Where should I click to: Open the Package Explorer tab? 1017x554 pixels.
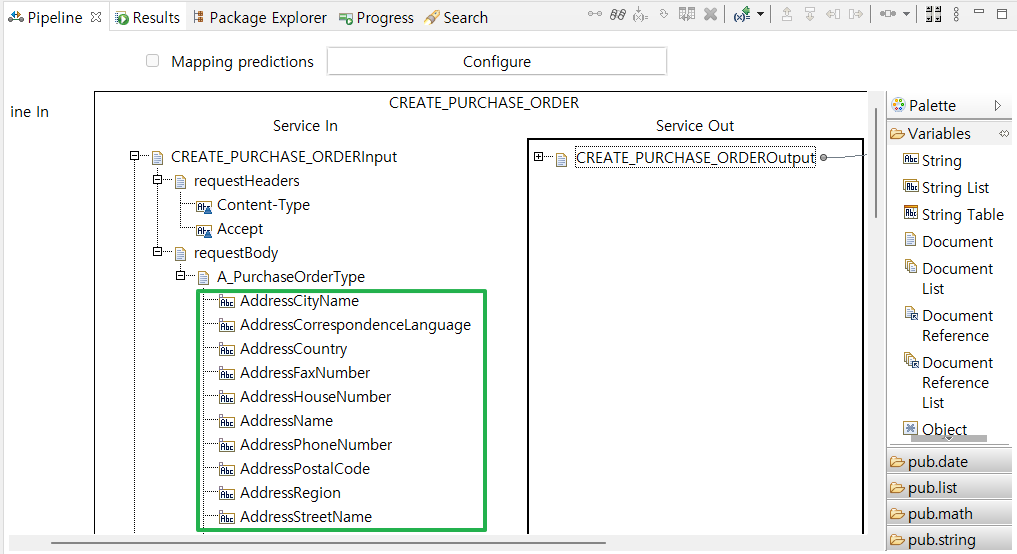point(259,18)
